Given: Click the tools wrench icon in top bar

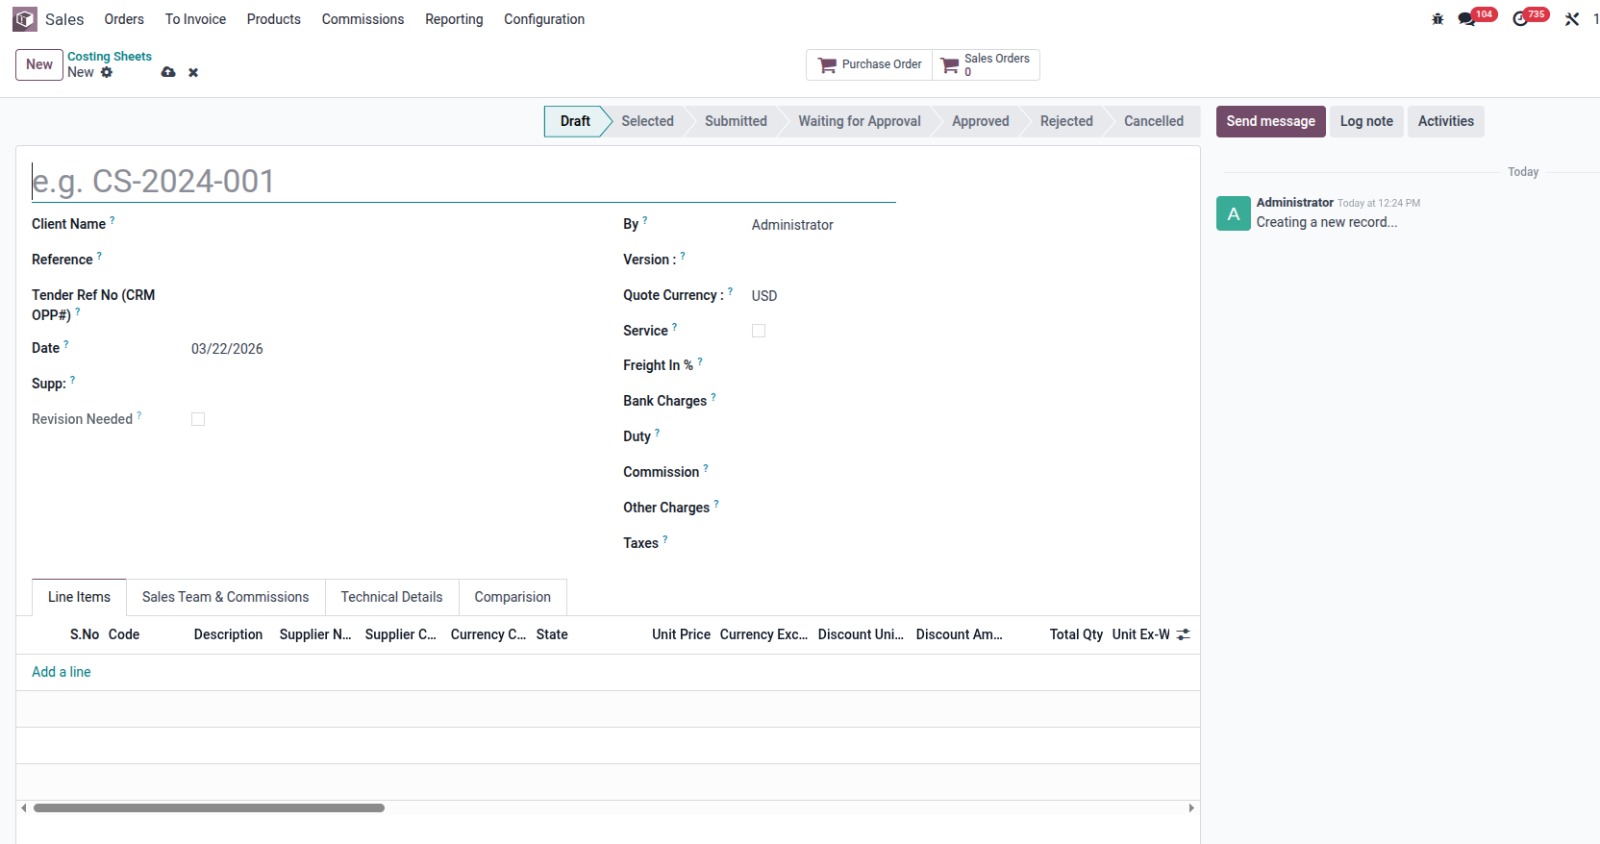Looking at the screenshot, I should [1572, 19].
